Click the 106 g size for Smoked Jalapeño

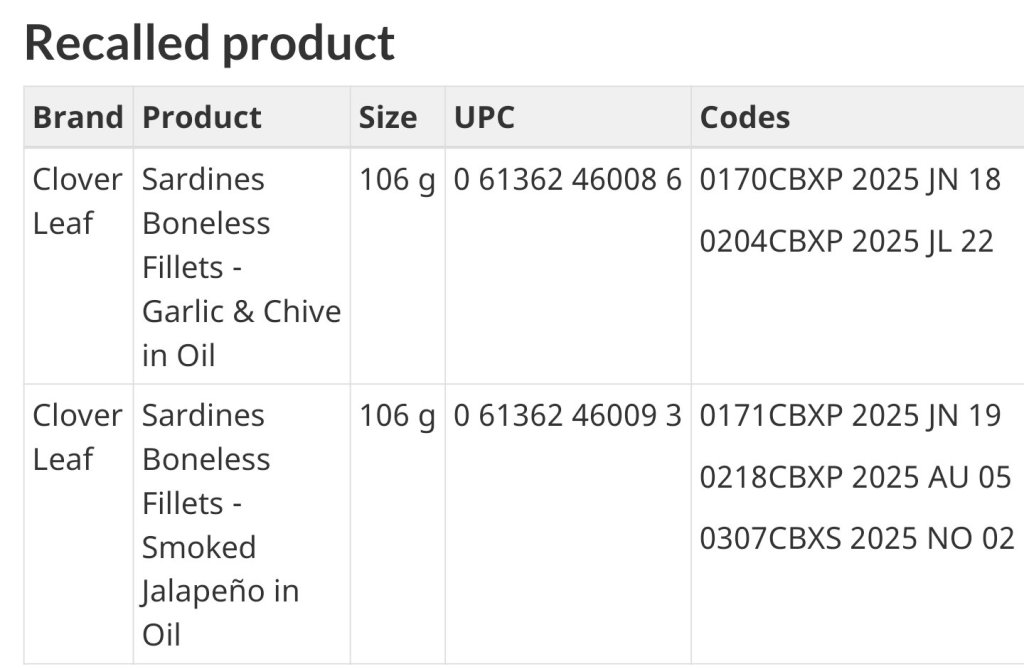(397, 415)
